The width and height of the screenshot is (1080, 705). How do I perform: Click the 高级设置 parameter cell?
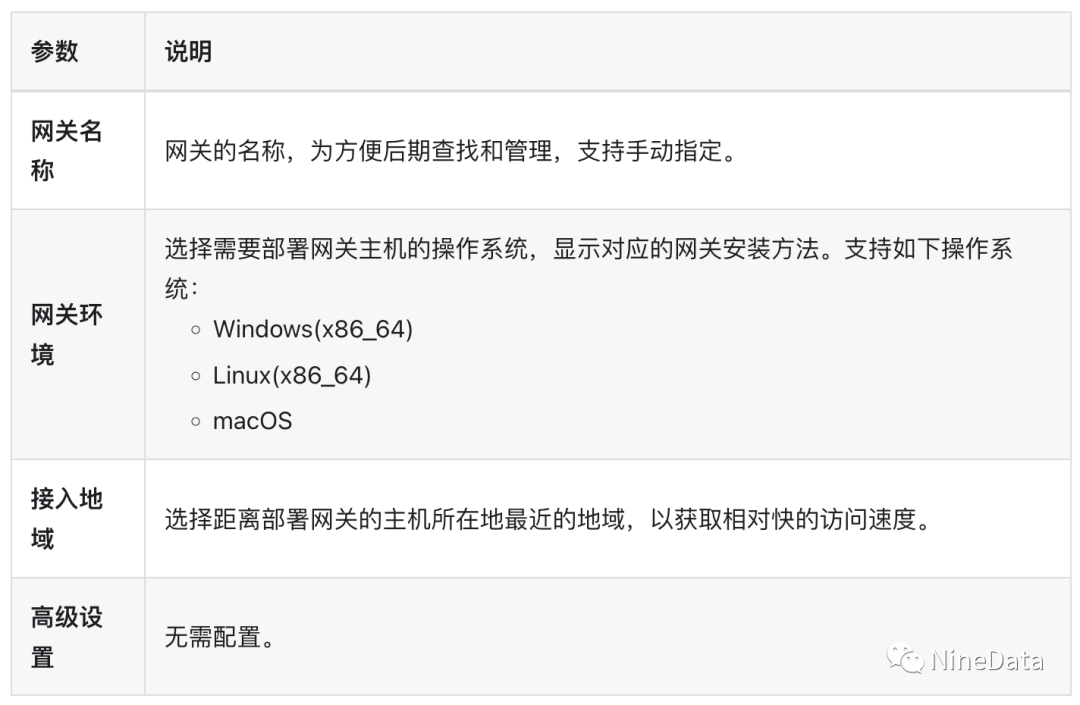click(x=67, y=637)
